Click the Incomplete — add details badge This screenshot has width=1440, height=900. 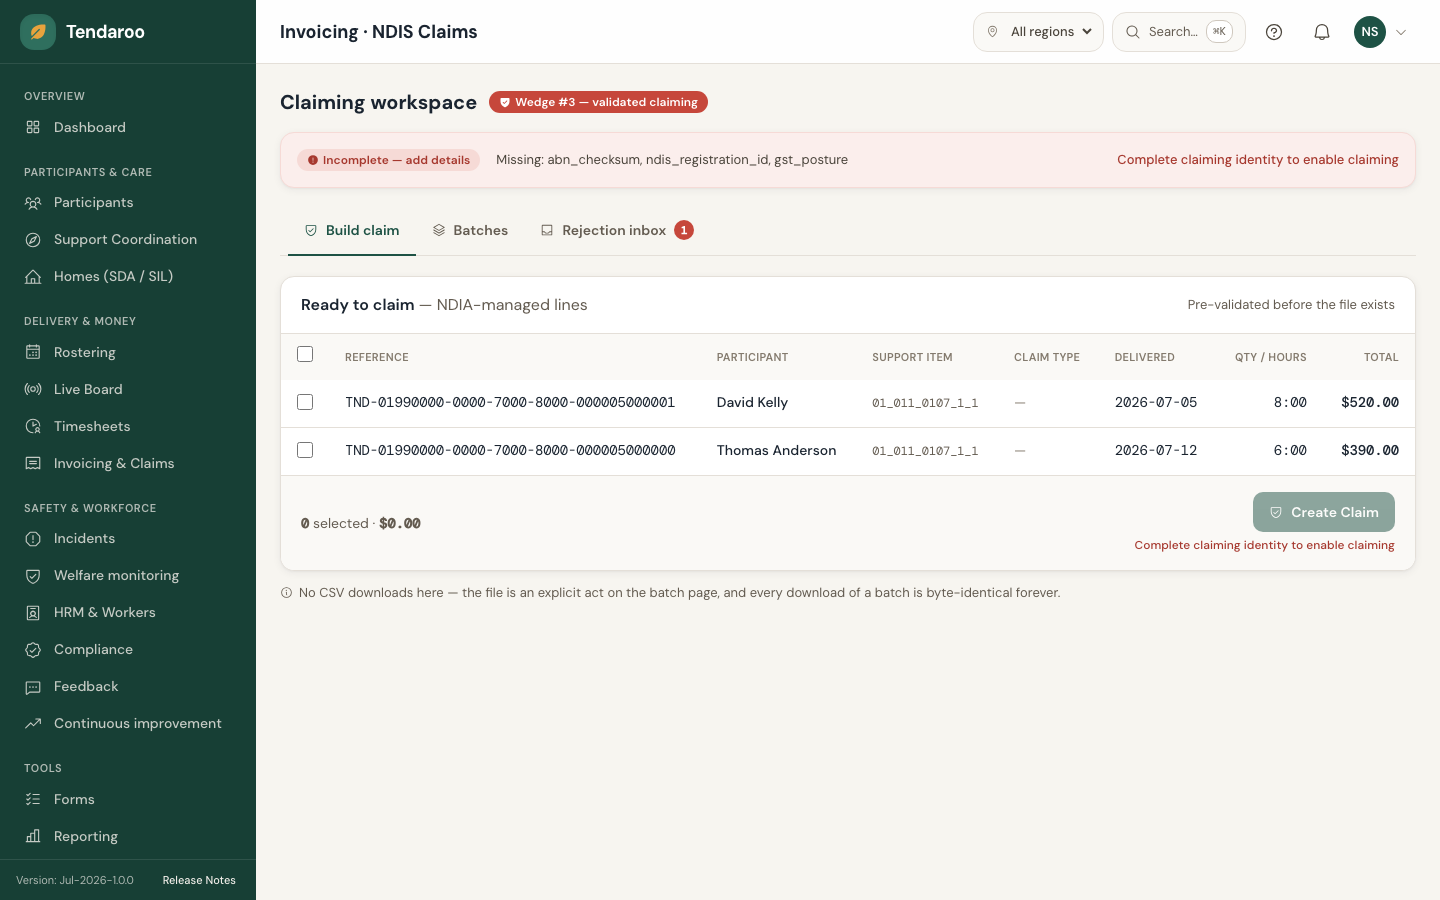pyautogui.click(x=388, y=160)
